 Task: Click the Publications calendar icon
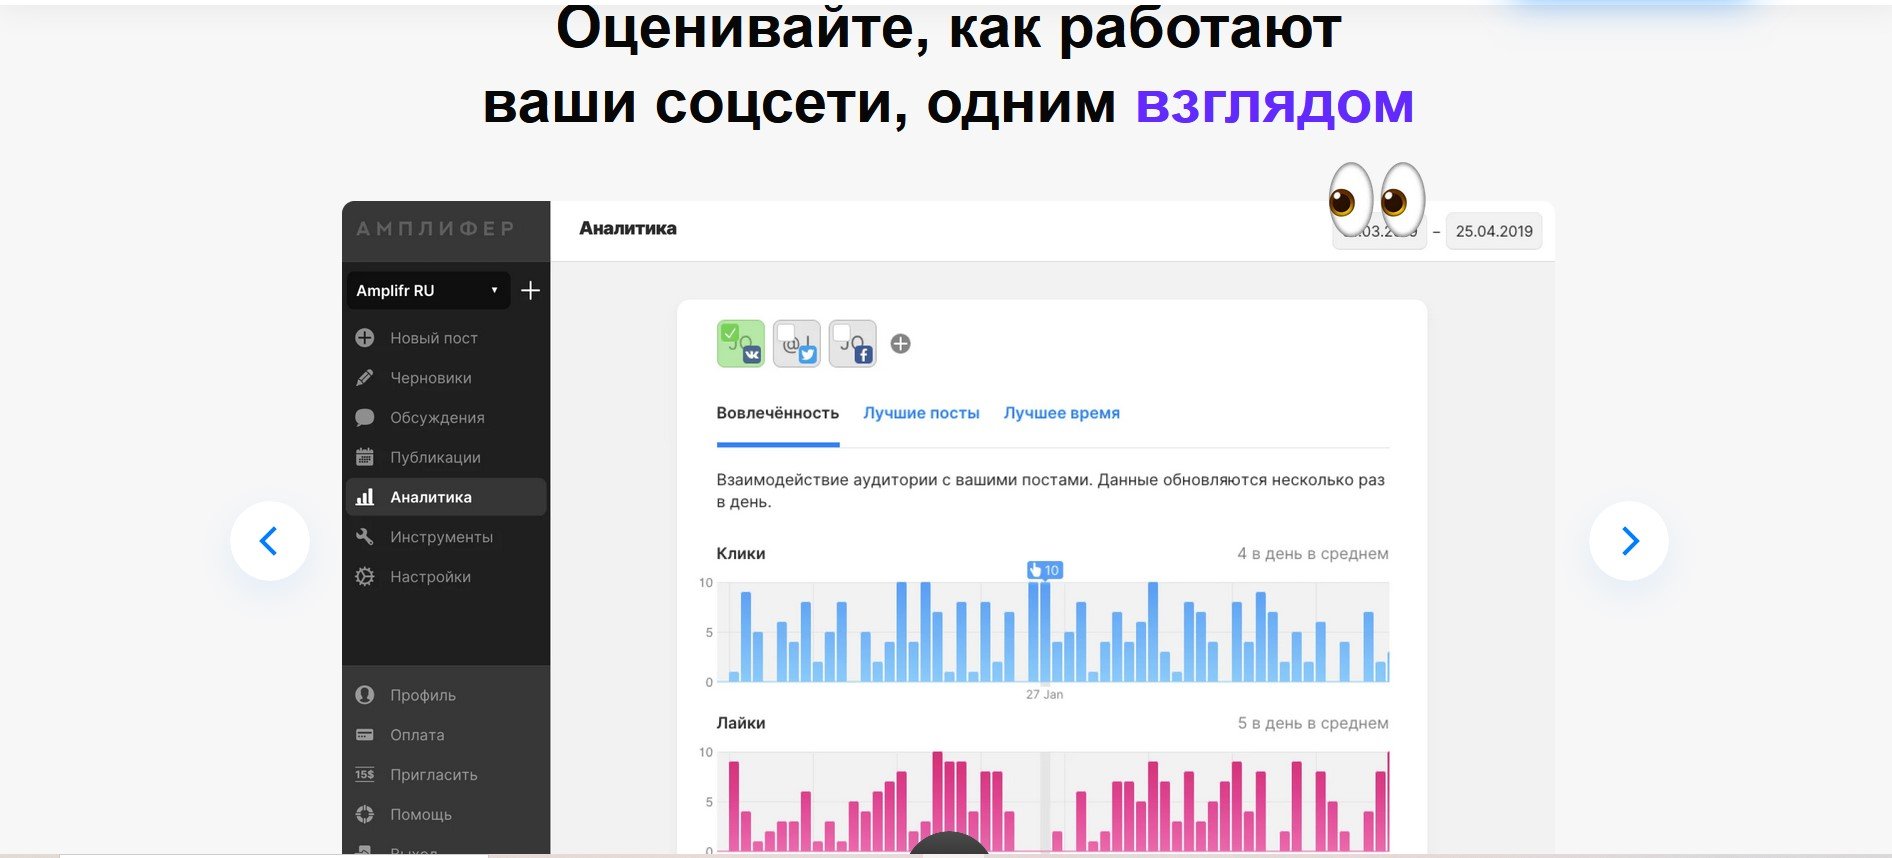365,457
